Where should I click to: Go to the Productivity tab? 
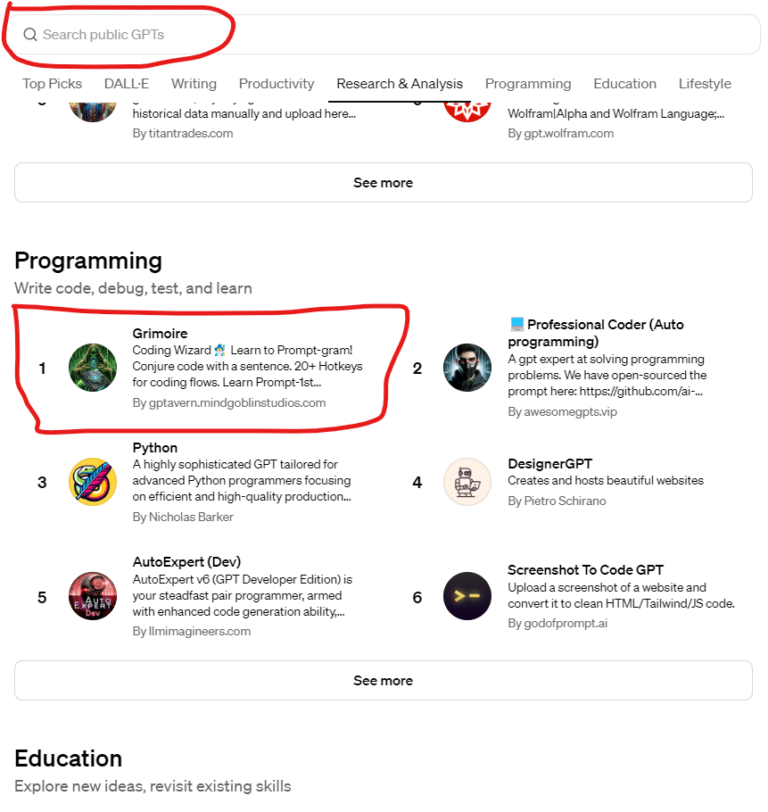pyautogui.click(x=276, y=84)
